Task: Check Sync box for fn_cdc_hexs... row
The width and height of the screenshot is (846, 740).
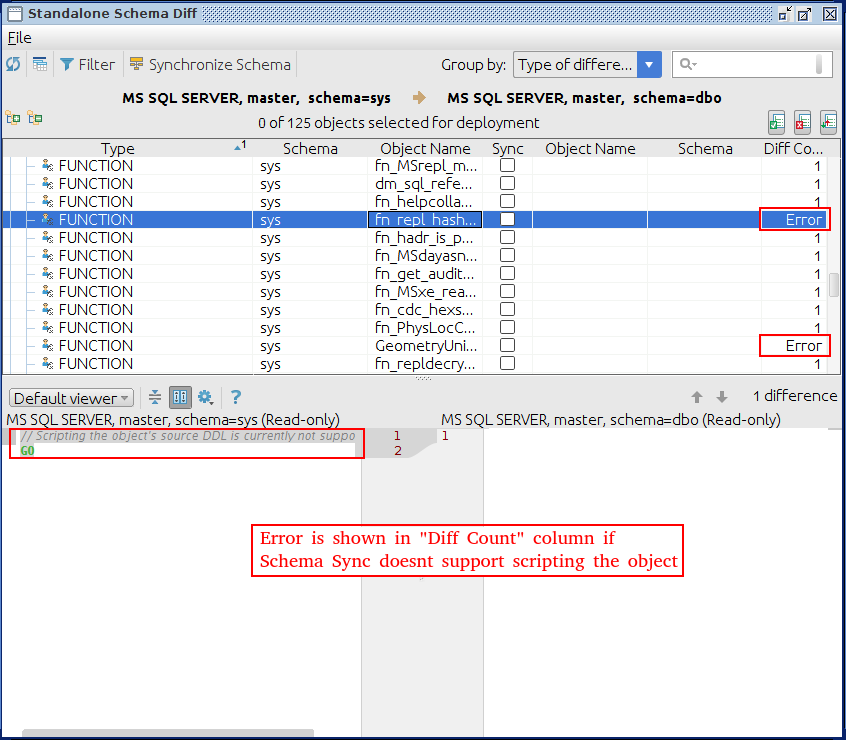Action: point(507,310)
